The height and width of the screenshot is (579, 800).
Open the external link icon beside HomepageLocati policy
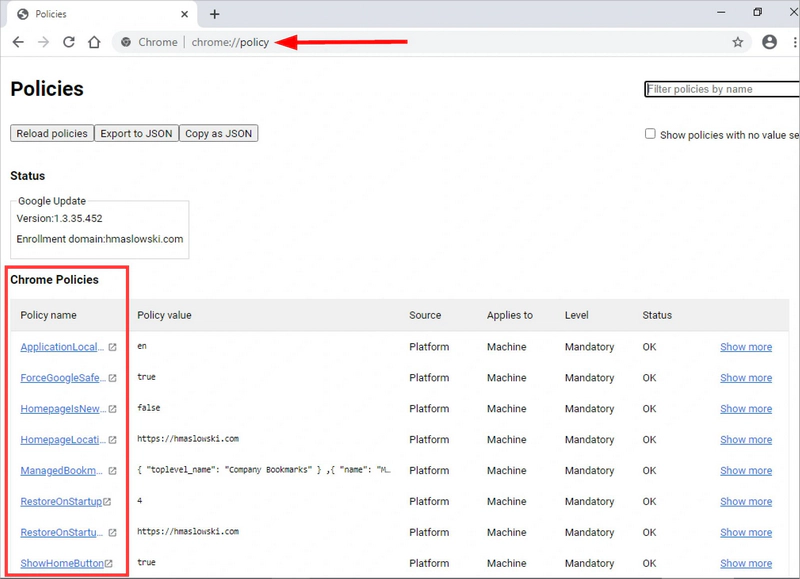tap(112, 440)
